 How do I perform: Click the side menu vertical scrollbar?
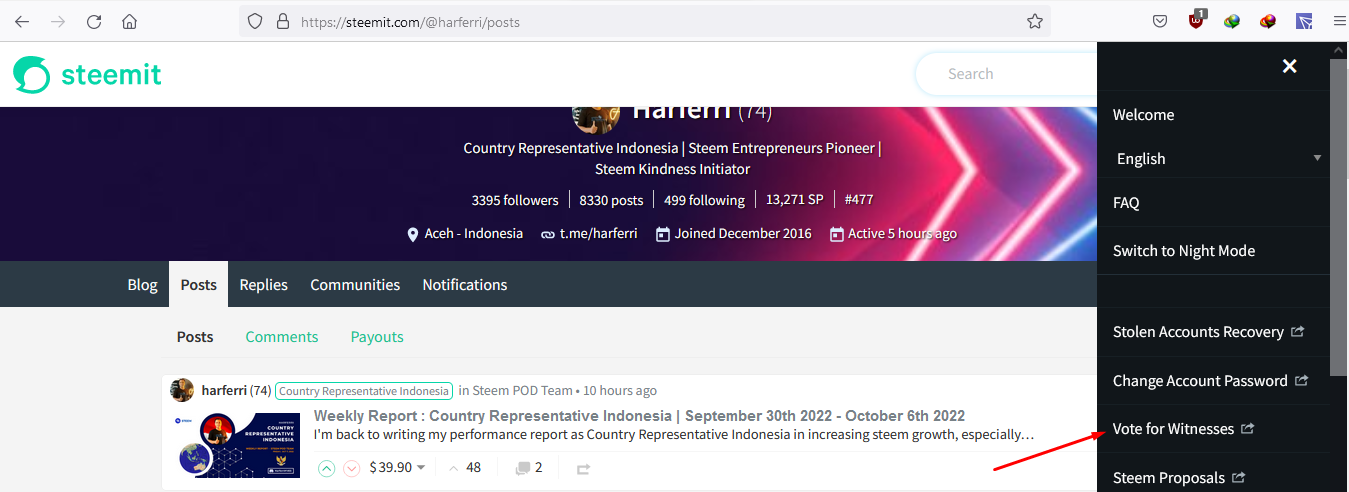coord(1340,216)
